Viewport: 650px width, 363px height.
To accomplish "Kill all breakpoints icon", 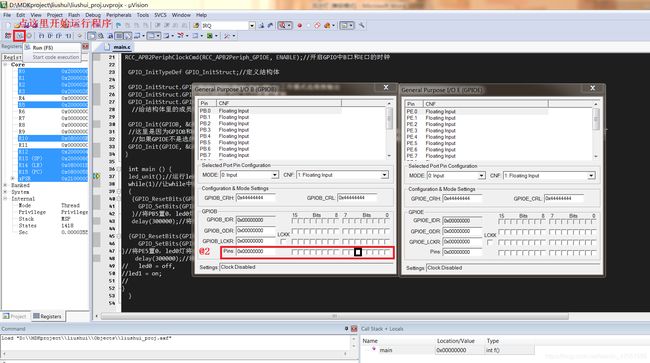I will pyautogui.click(x=327, y=26).
